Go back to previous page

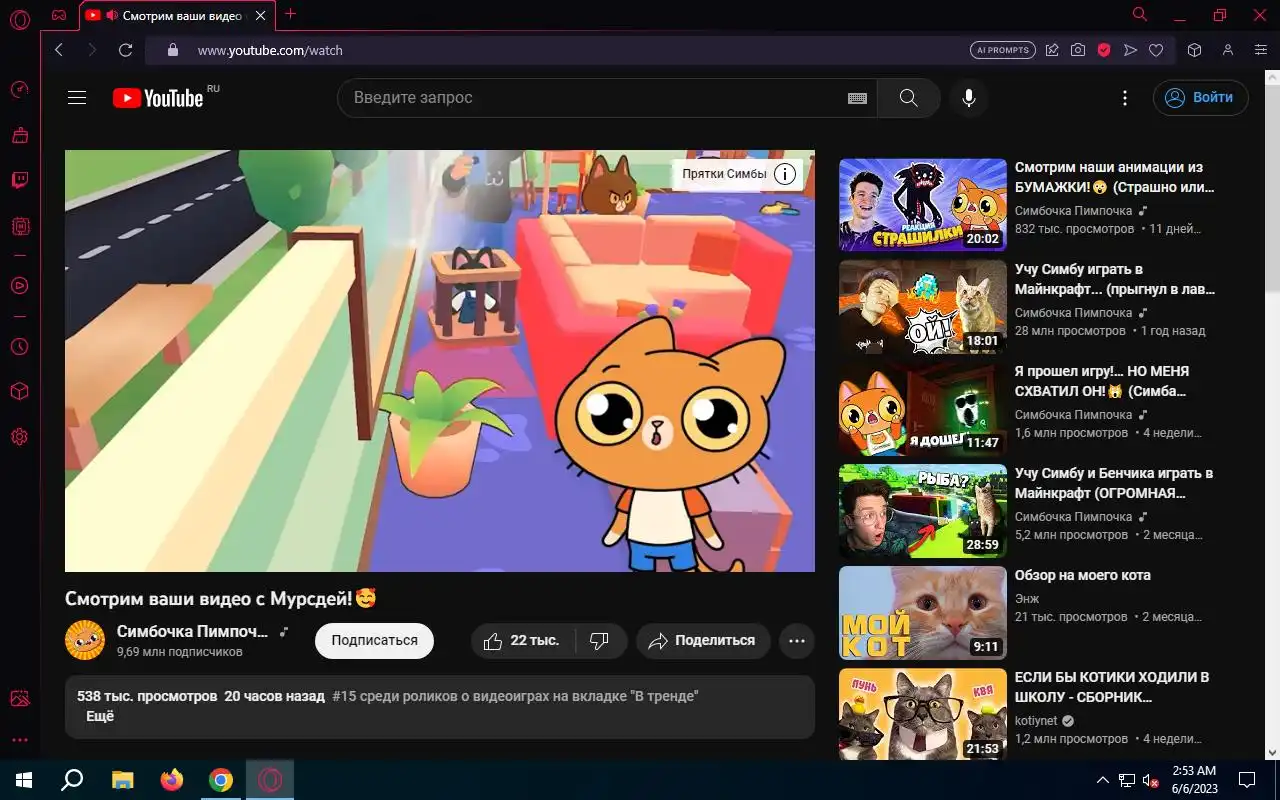59,50
